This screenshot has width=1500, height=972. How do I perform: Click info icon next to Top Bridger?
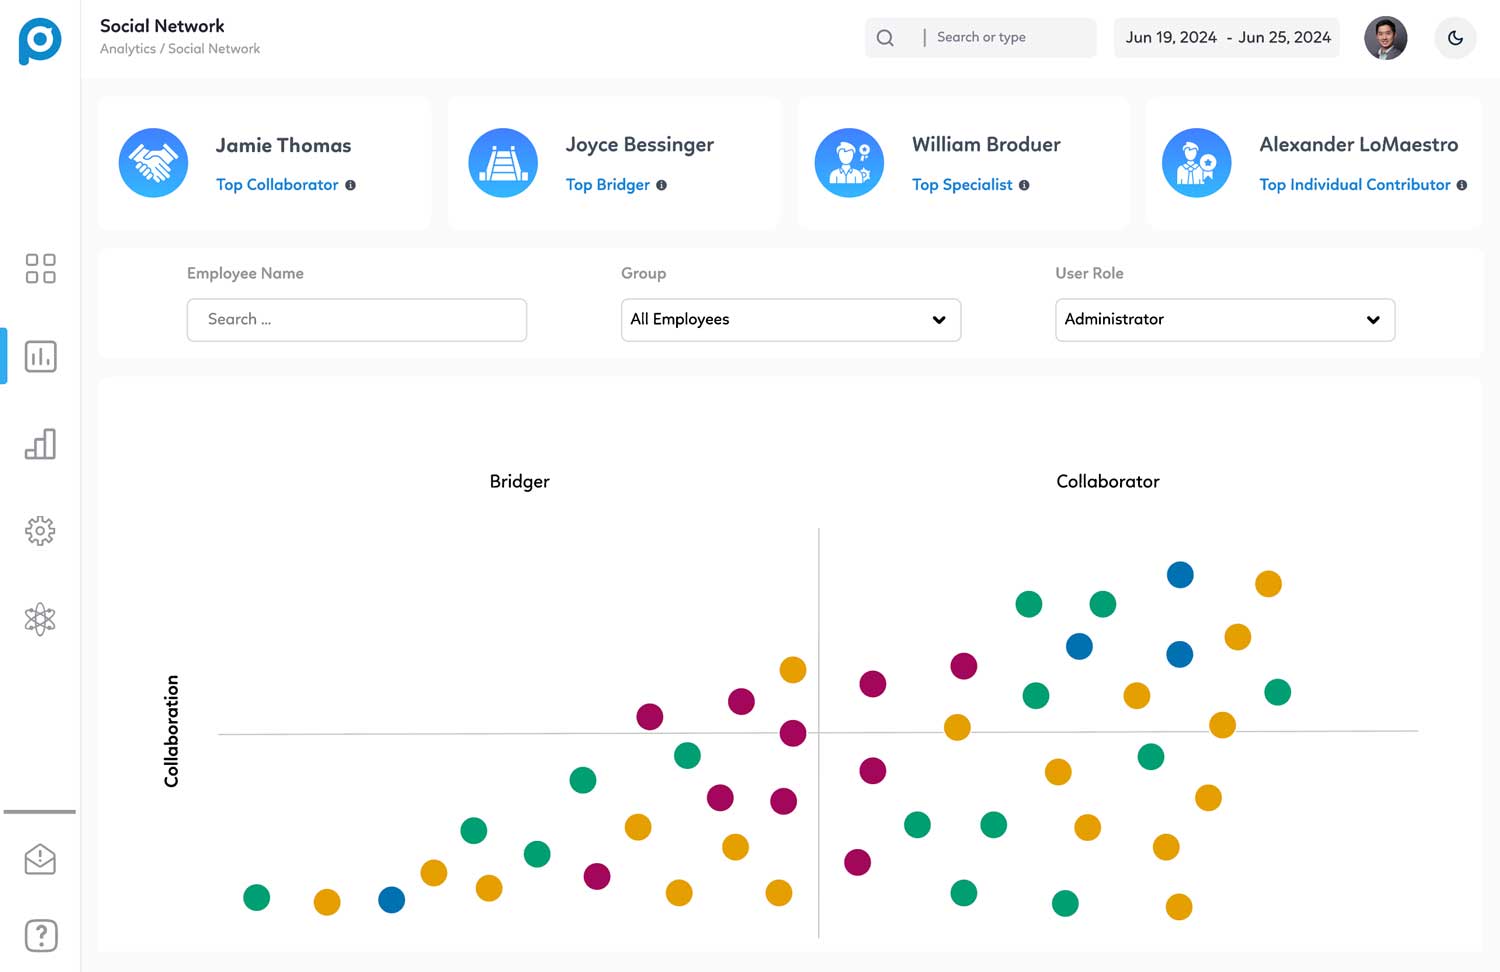click(x=661, y=185)
